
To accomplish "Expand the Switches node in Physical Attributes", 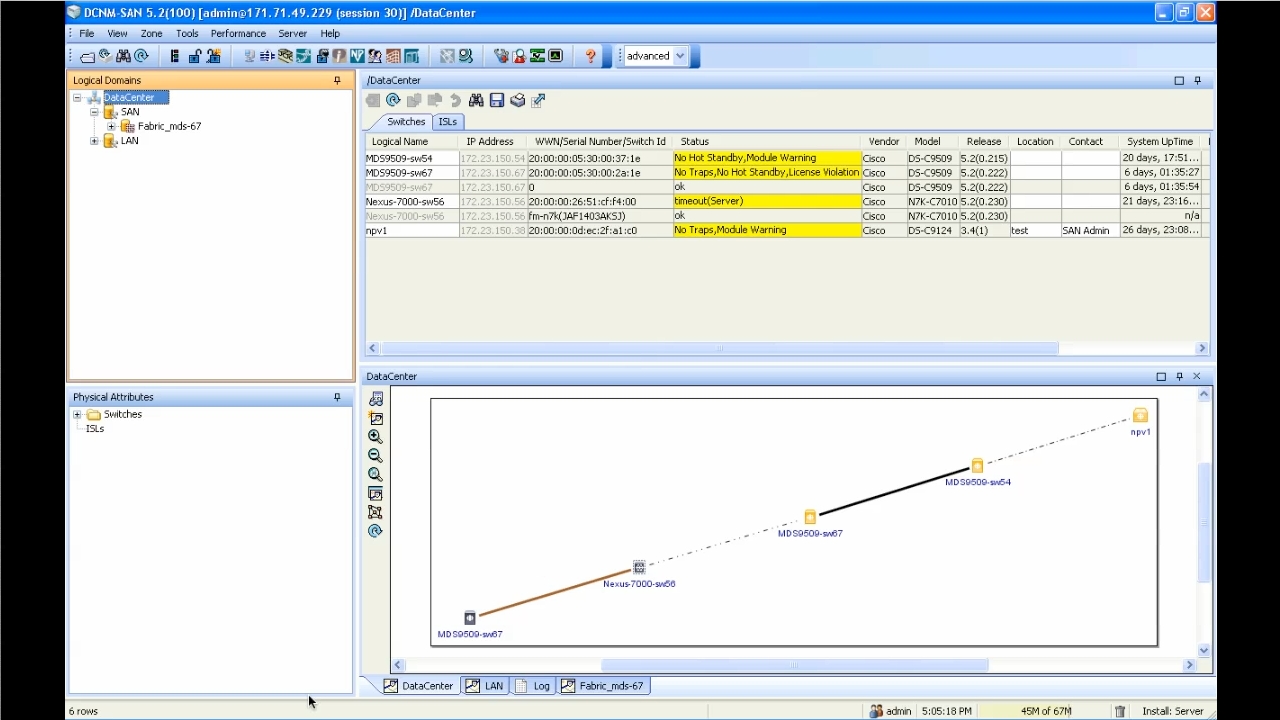I will pos(77,414).
